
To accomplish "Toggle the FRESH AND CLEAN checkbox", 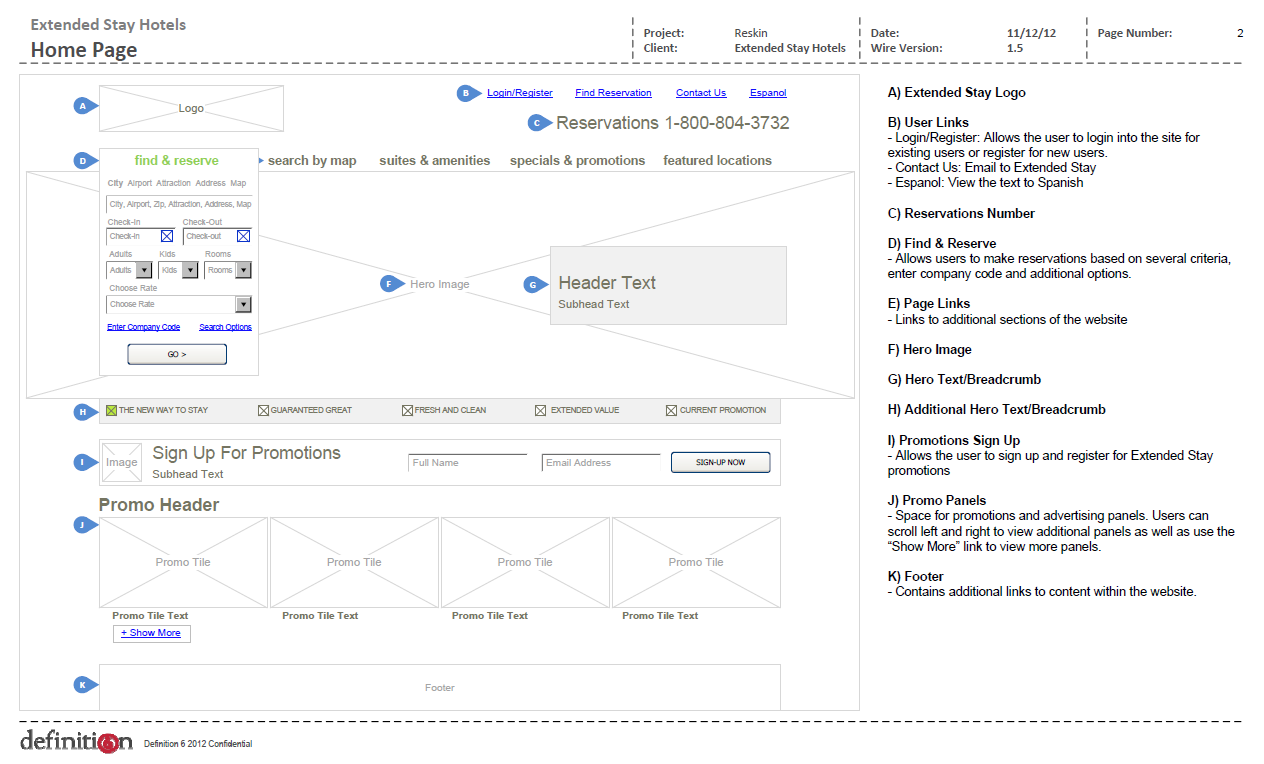I will [x=408, y=410].
